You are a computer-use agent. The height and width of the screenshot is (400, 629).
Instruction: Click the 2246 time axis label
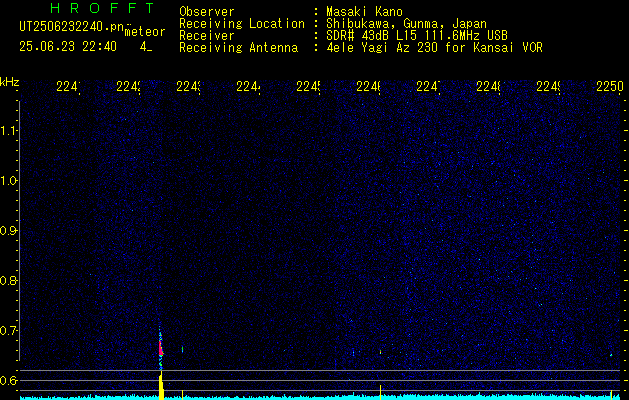pos(369,86)
